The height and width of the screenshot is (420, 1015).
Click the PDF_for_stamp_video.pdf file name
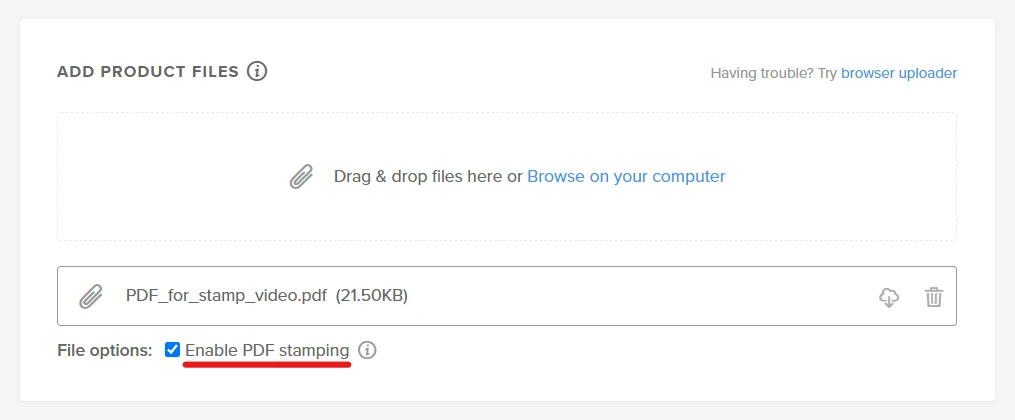coord(227,296)
